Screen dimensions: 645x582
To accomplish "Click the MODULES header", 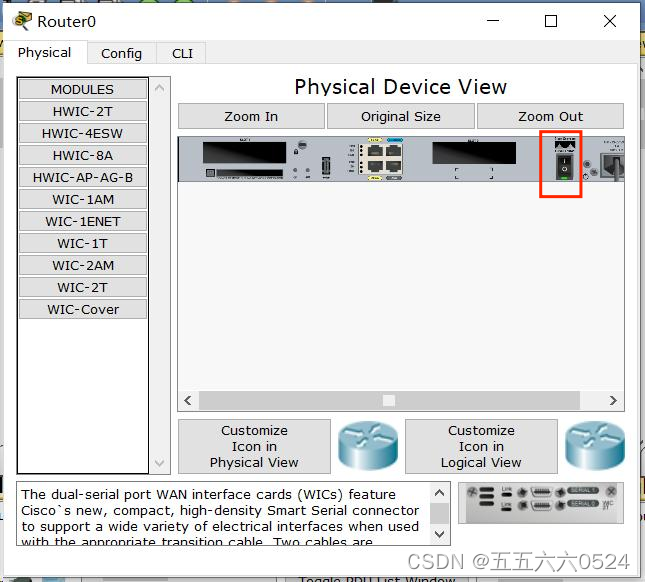I will (83, 89).
